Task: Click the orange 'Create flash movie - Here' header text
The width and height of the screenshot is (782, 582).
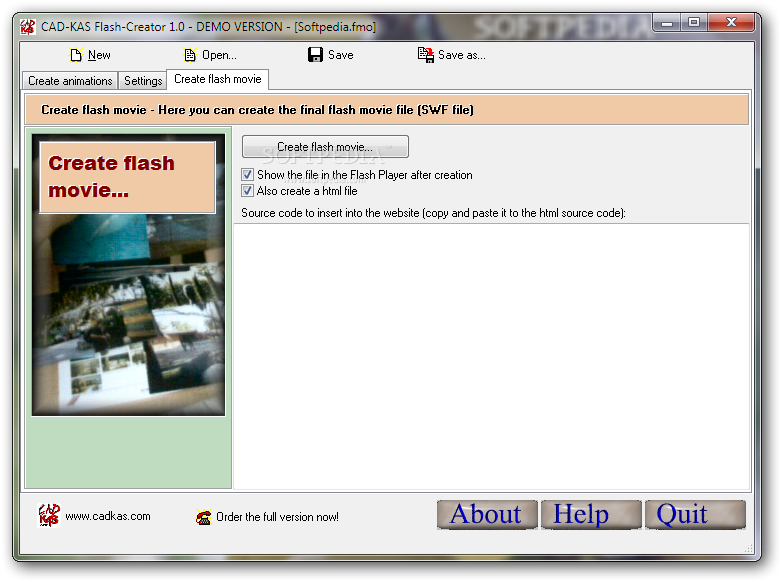Action: [257, 110]
